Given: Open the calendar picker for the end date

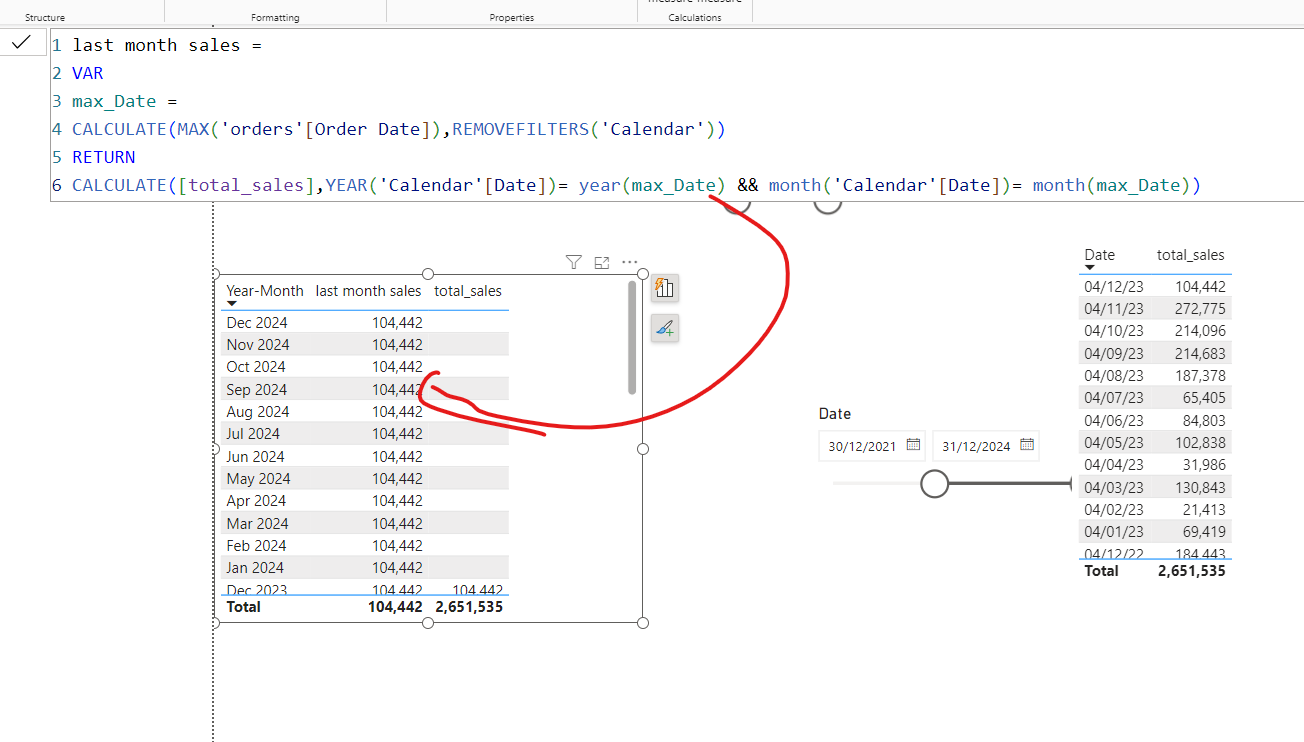Looking at the screenshot, I should pyautogui.click(x=1026, y=445).
